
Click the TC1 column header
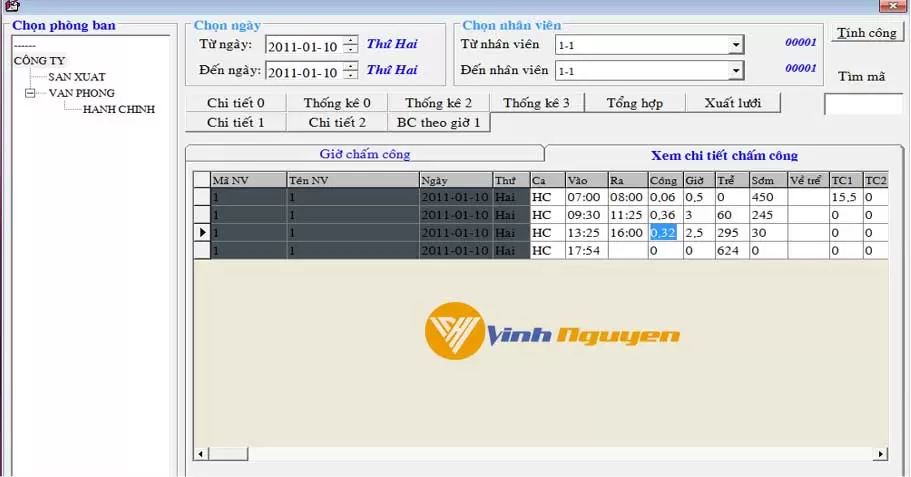846,180
